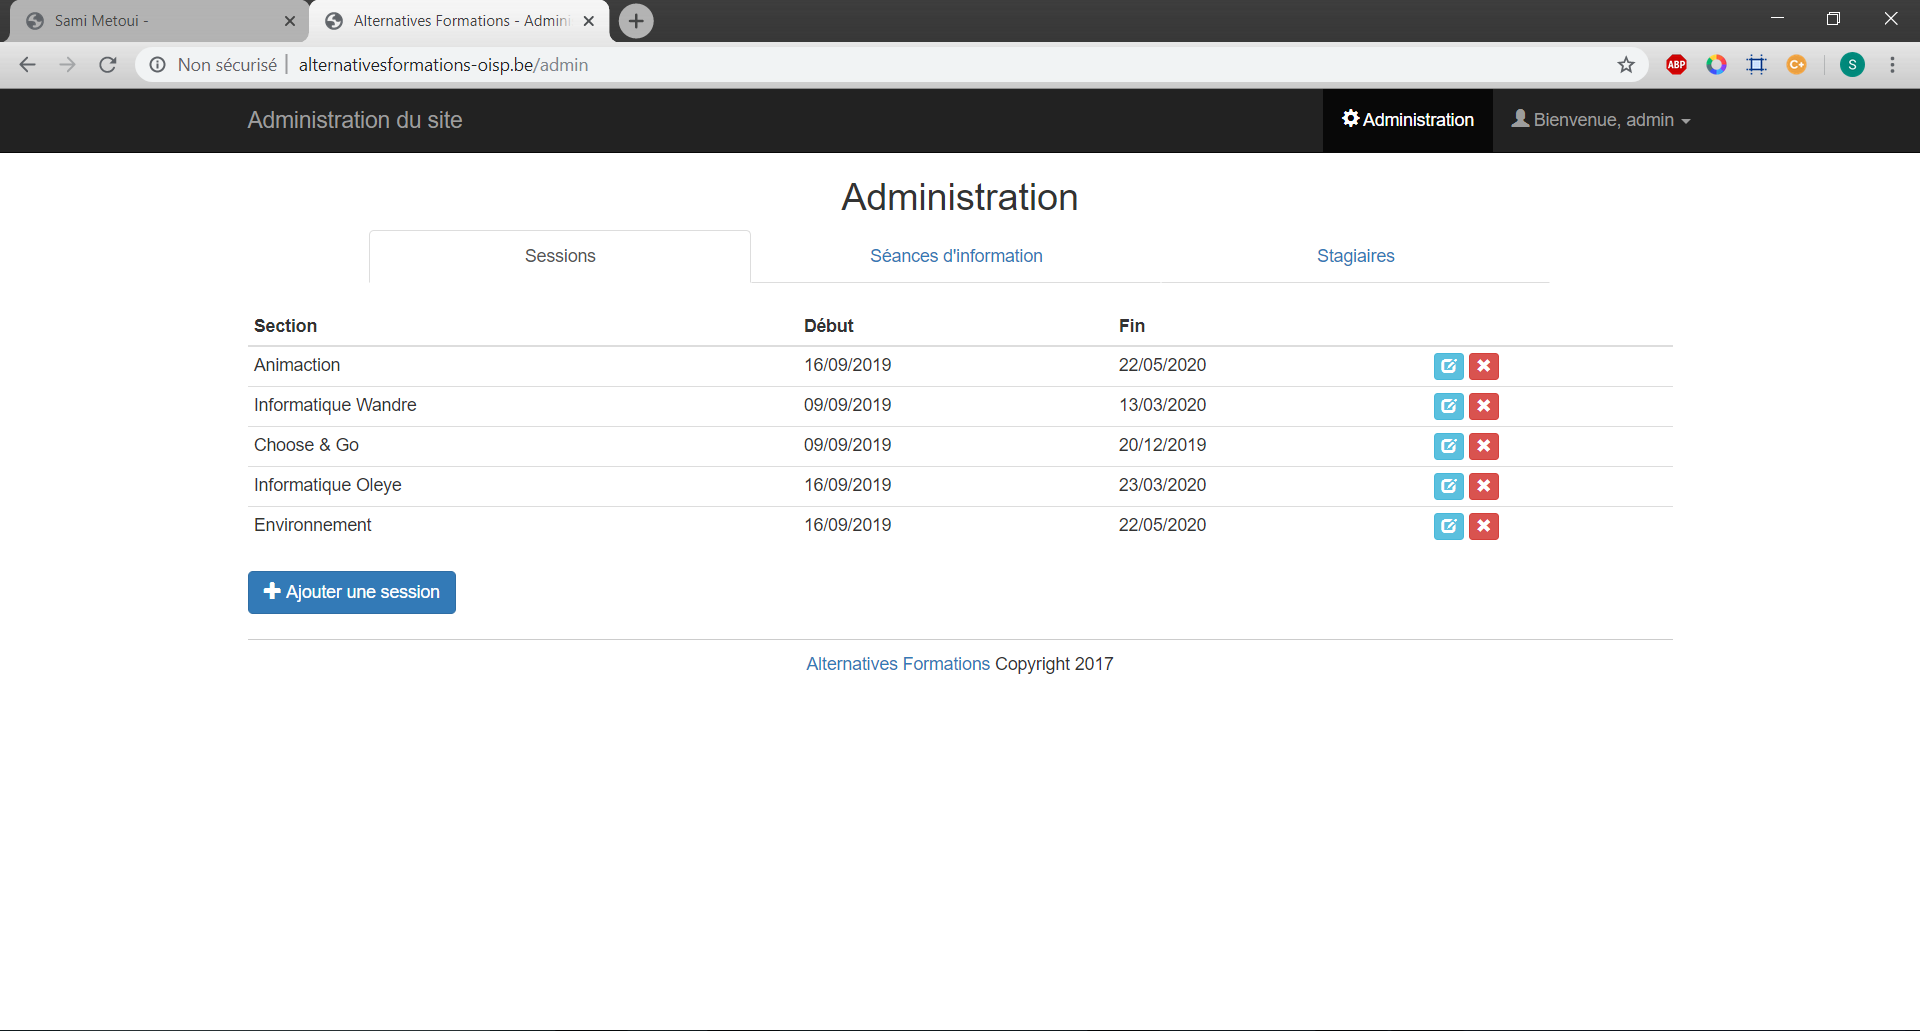Open the AdBlock Plus extension
1920x1031 pixels.
click(1676, 65)
